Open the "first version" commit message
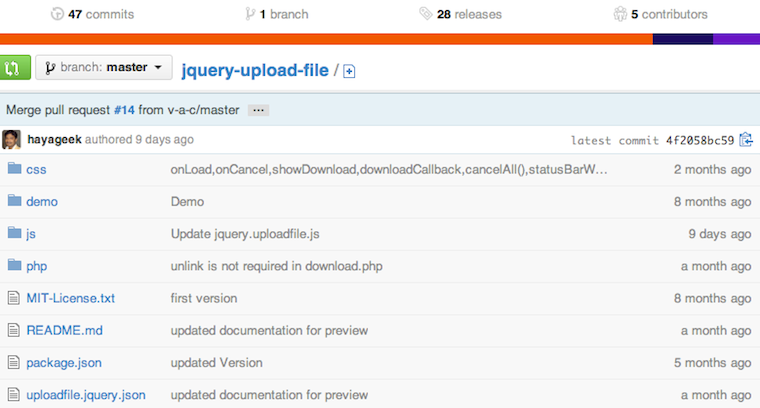The height and width of the screenshot is (408, 760). (x=204, y=298)
